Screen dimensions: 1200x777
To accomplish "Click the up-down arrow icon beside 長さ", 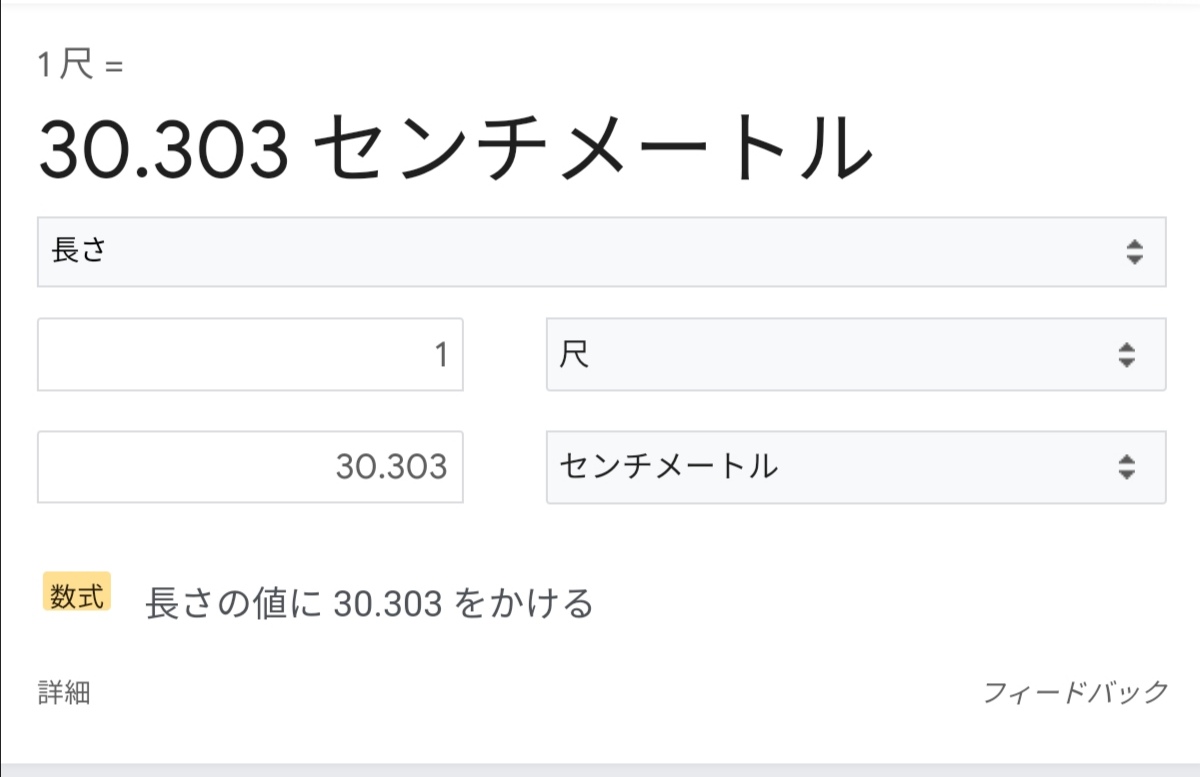I will 1133,252.
